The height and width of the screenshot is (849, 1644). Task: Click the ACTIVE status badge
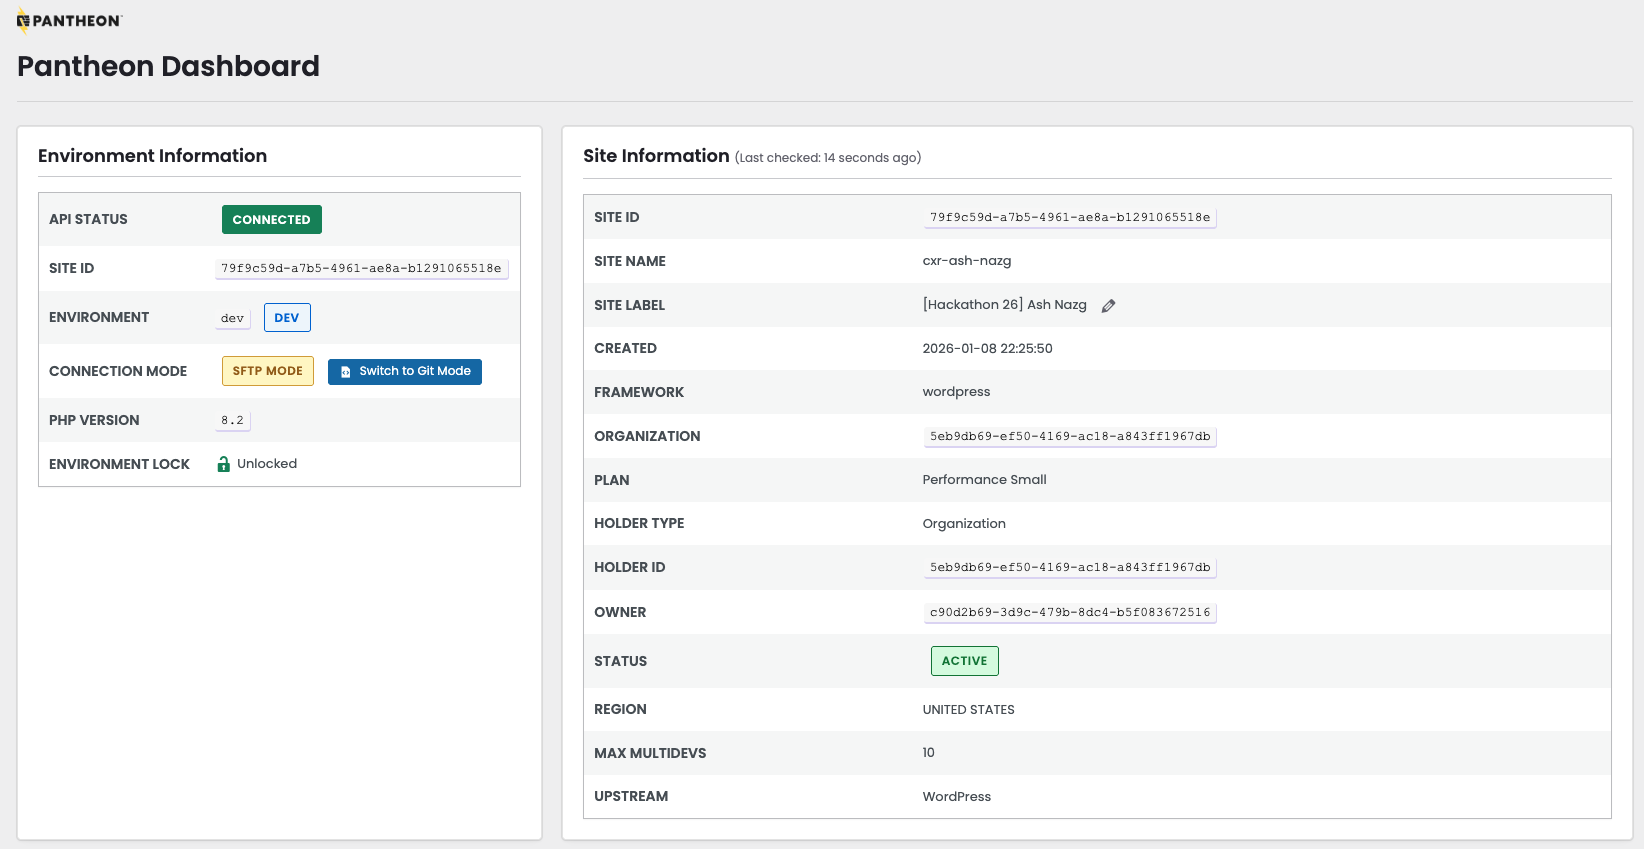point(965,661)
